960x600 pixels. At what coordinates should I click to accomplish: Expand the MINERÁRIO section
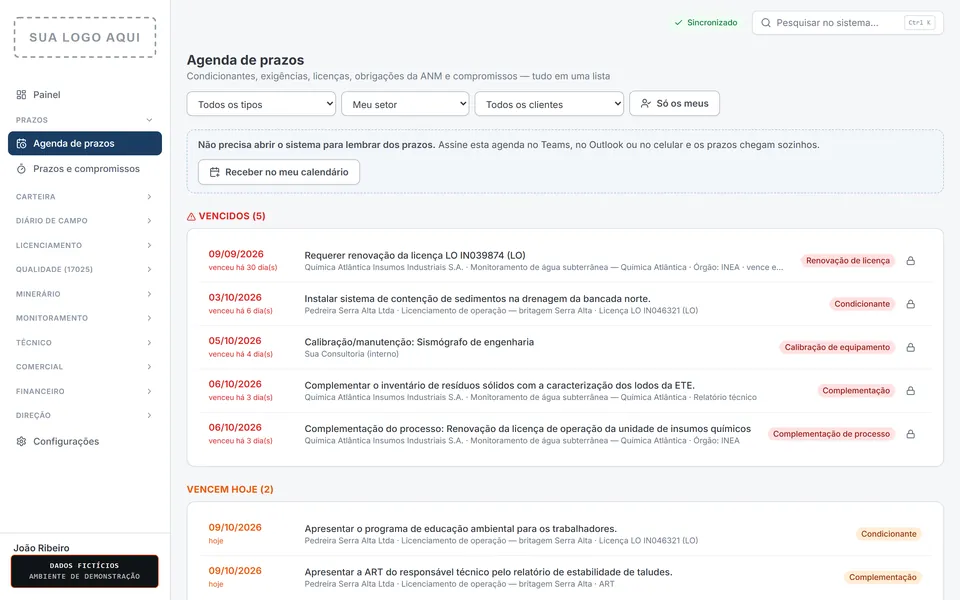84,294
